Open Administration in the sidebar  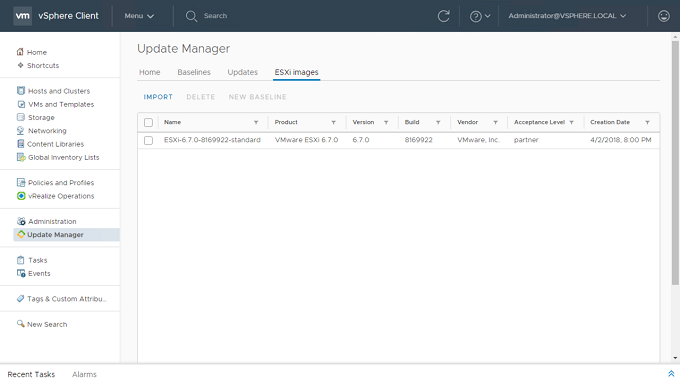click(x=52, y=221)
